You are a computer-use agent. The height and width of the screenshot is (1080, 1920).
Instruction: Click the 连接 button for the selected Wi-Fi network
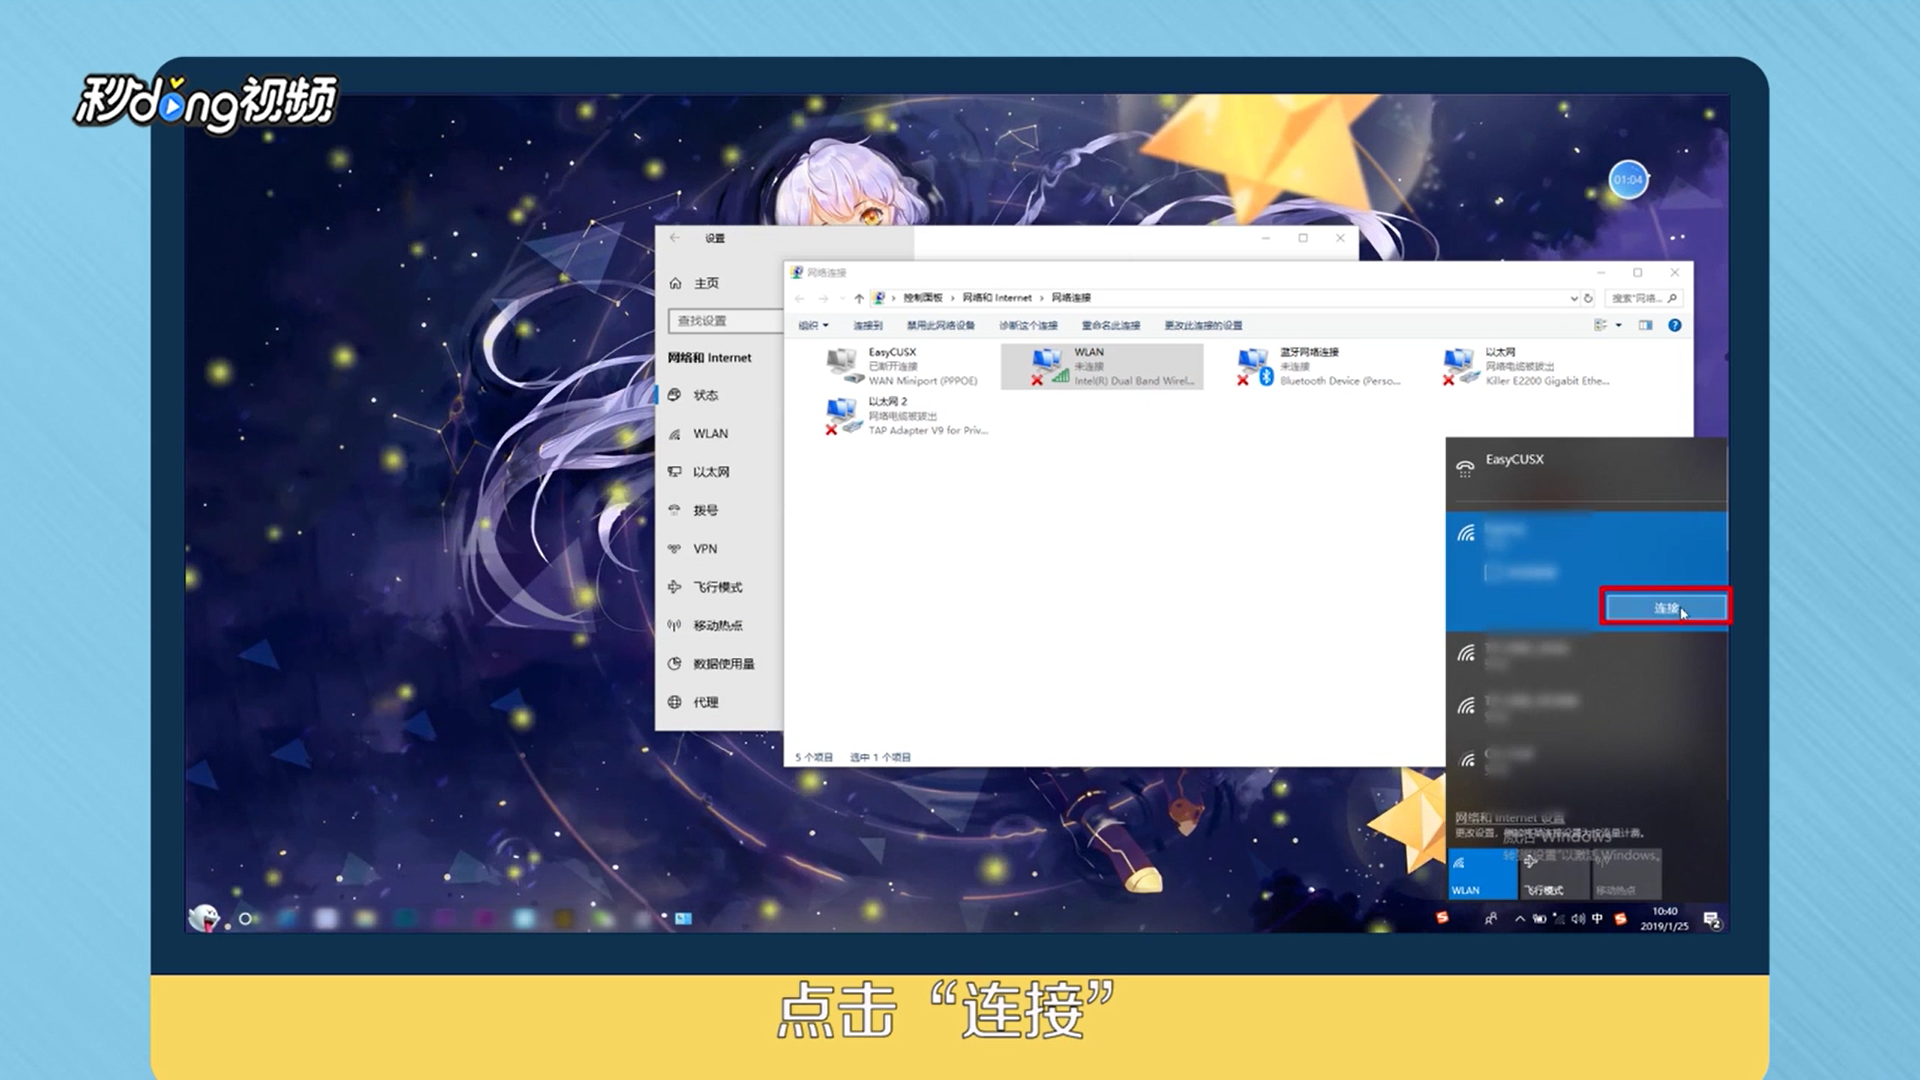(x=1665, y=607)
